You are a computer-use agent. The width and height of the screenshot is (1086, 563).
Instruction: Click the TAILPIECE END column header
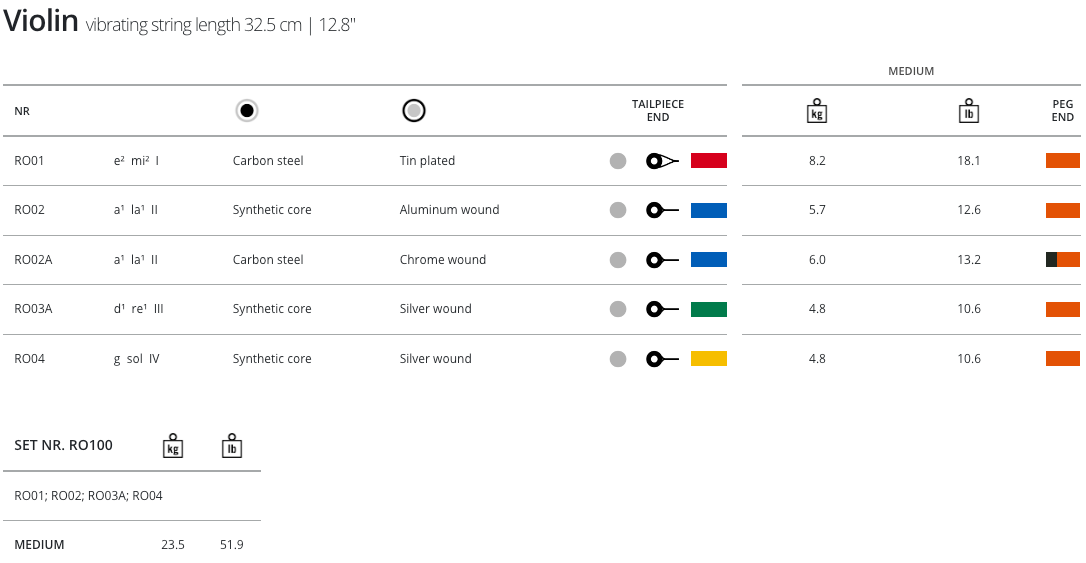658,110
